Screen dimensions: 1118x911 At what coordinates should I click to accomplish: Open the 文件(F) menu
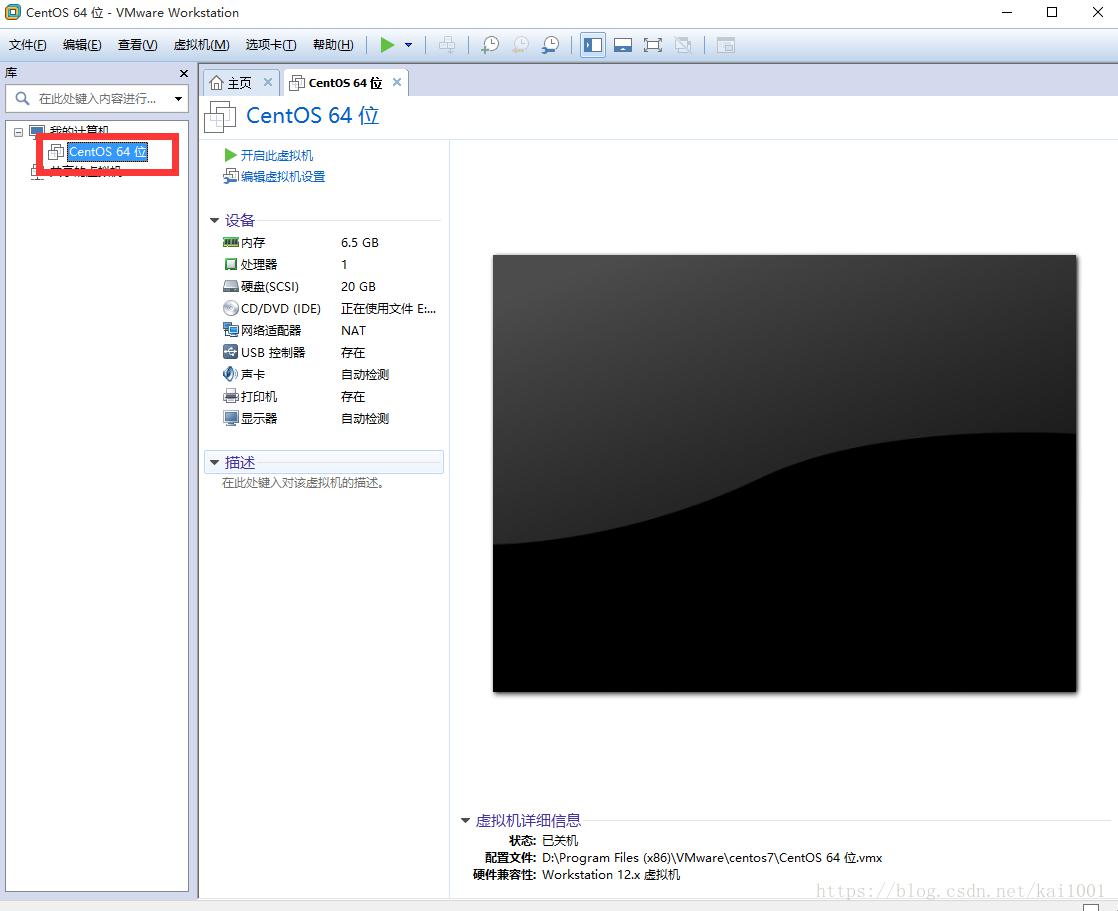(27, 45)
